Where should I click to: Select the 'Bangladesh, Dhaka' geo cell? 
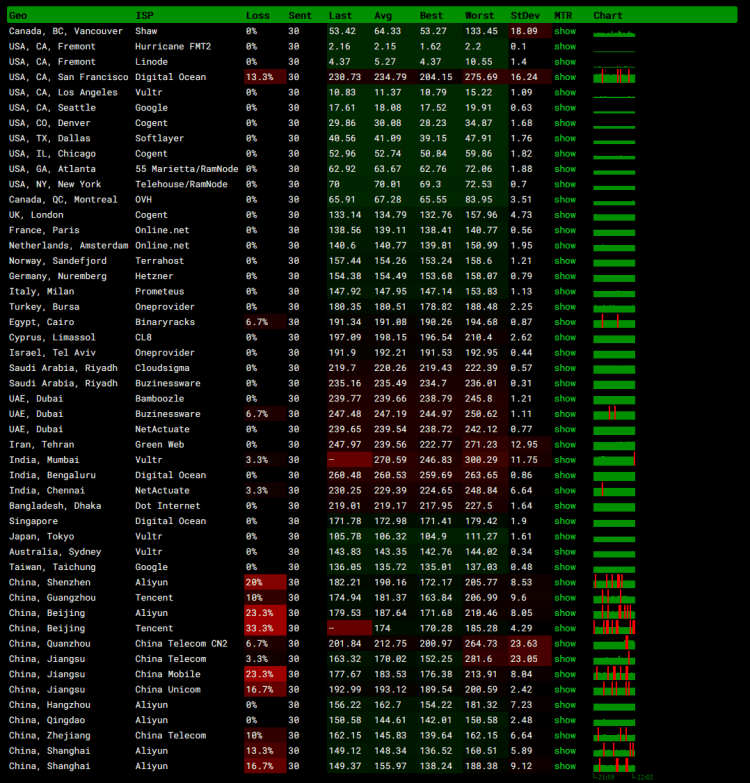[55, 506]
